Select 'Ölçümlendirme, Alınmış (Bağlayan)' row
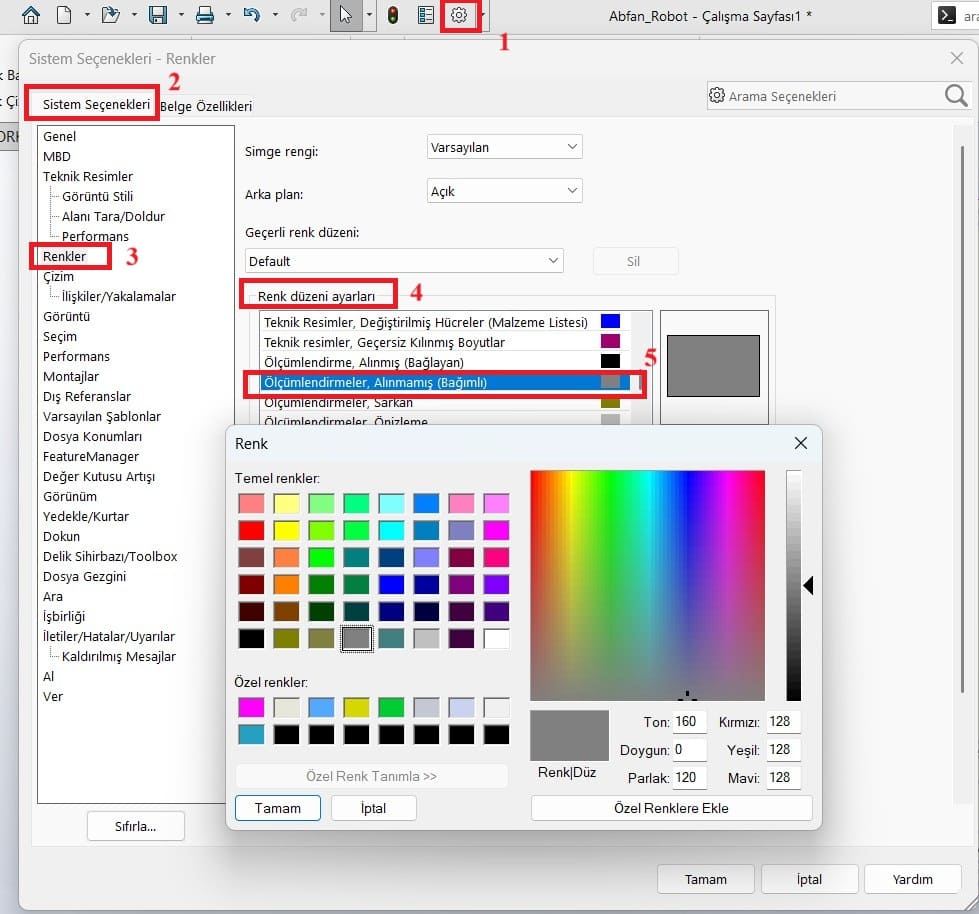The width and height of the screenshot is (979, 914). pyautogui.click(x=445, y=362)
